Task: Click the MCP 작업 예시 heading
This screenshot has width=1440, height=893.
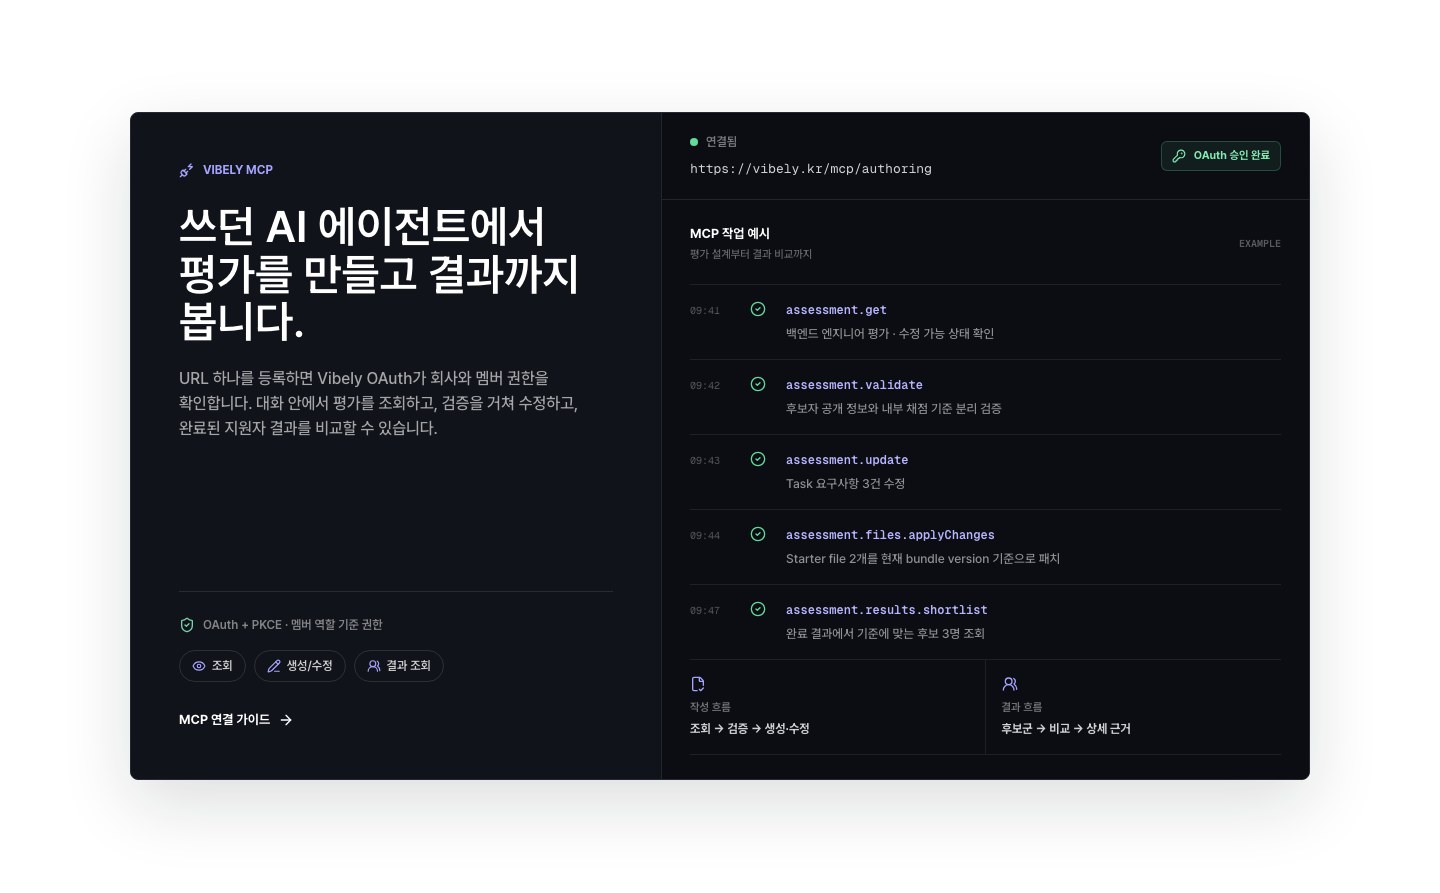Action: pyautogui.click(x=730, y=233)
